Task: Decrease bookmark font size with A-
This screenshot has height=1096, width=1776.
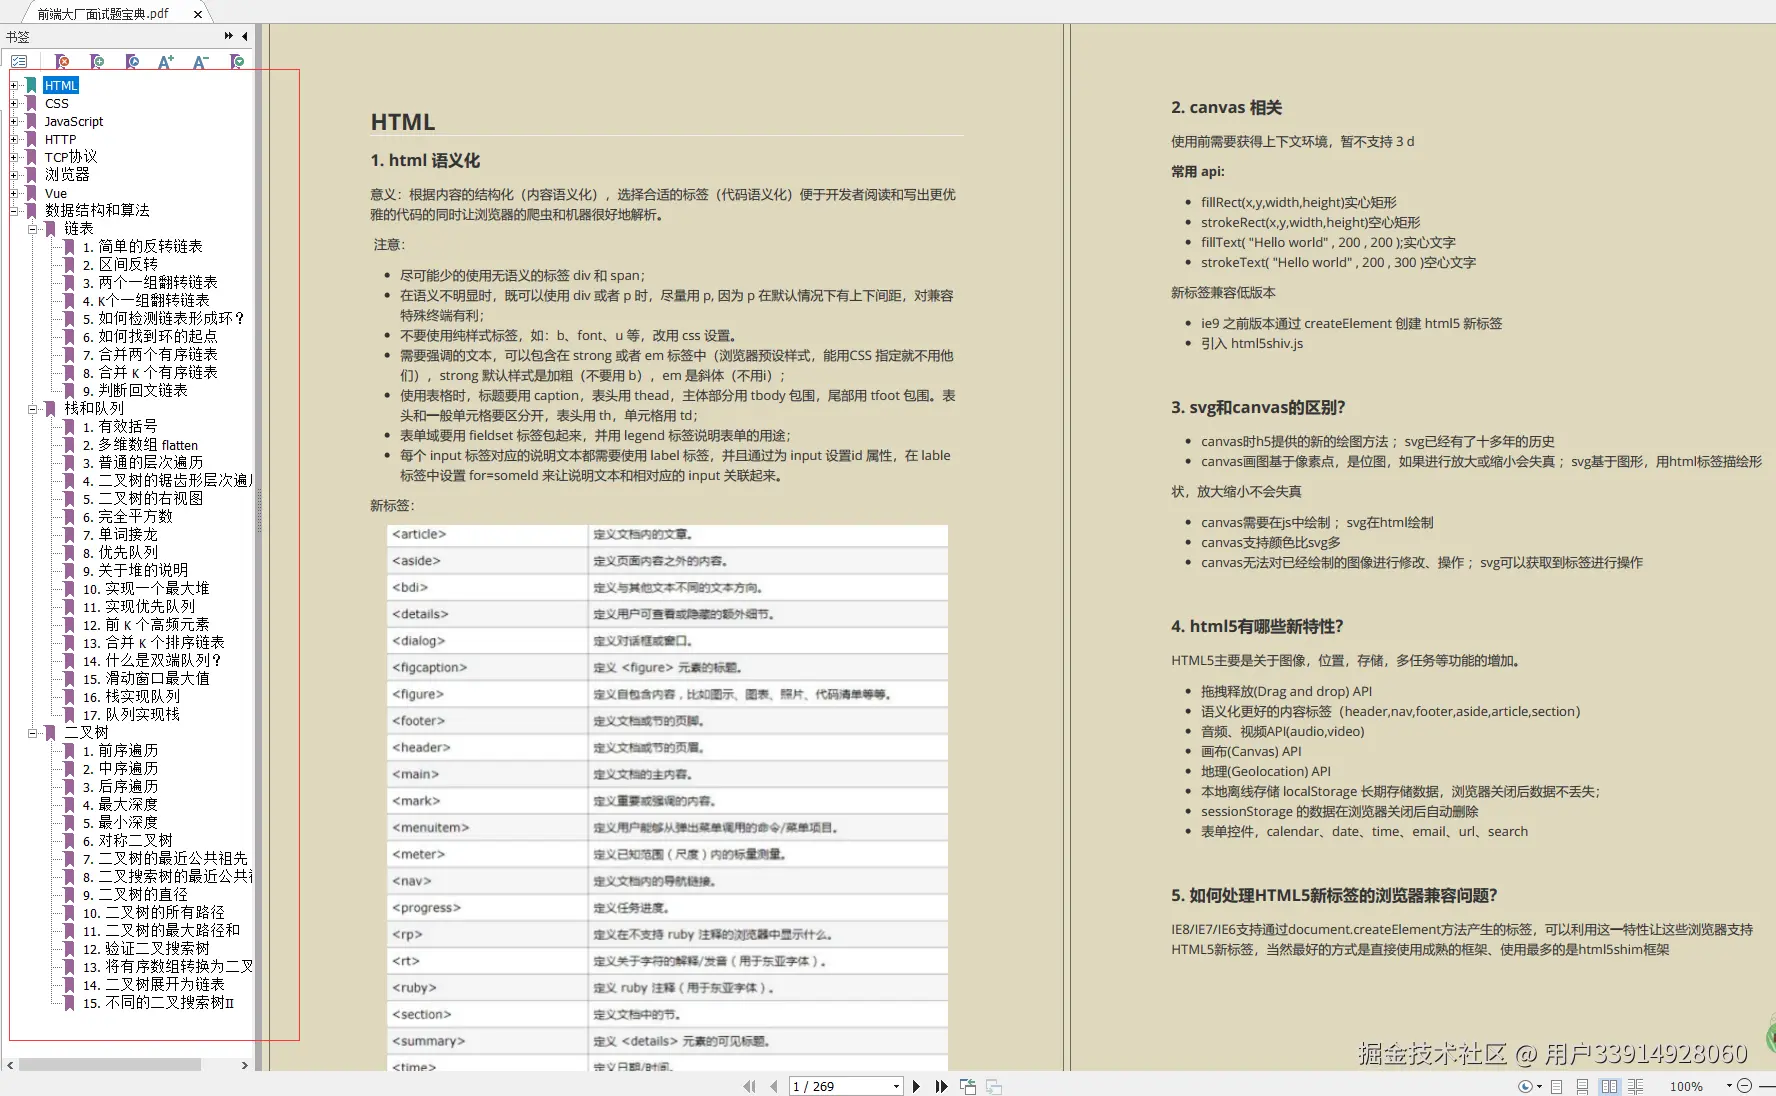Action: tap(201, 62)
